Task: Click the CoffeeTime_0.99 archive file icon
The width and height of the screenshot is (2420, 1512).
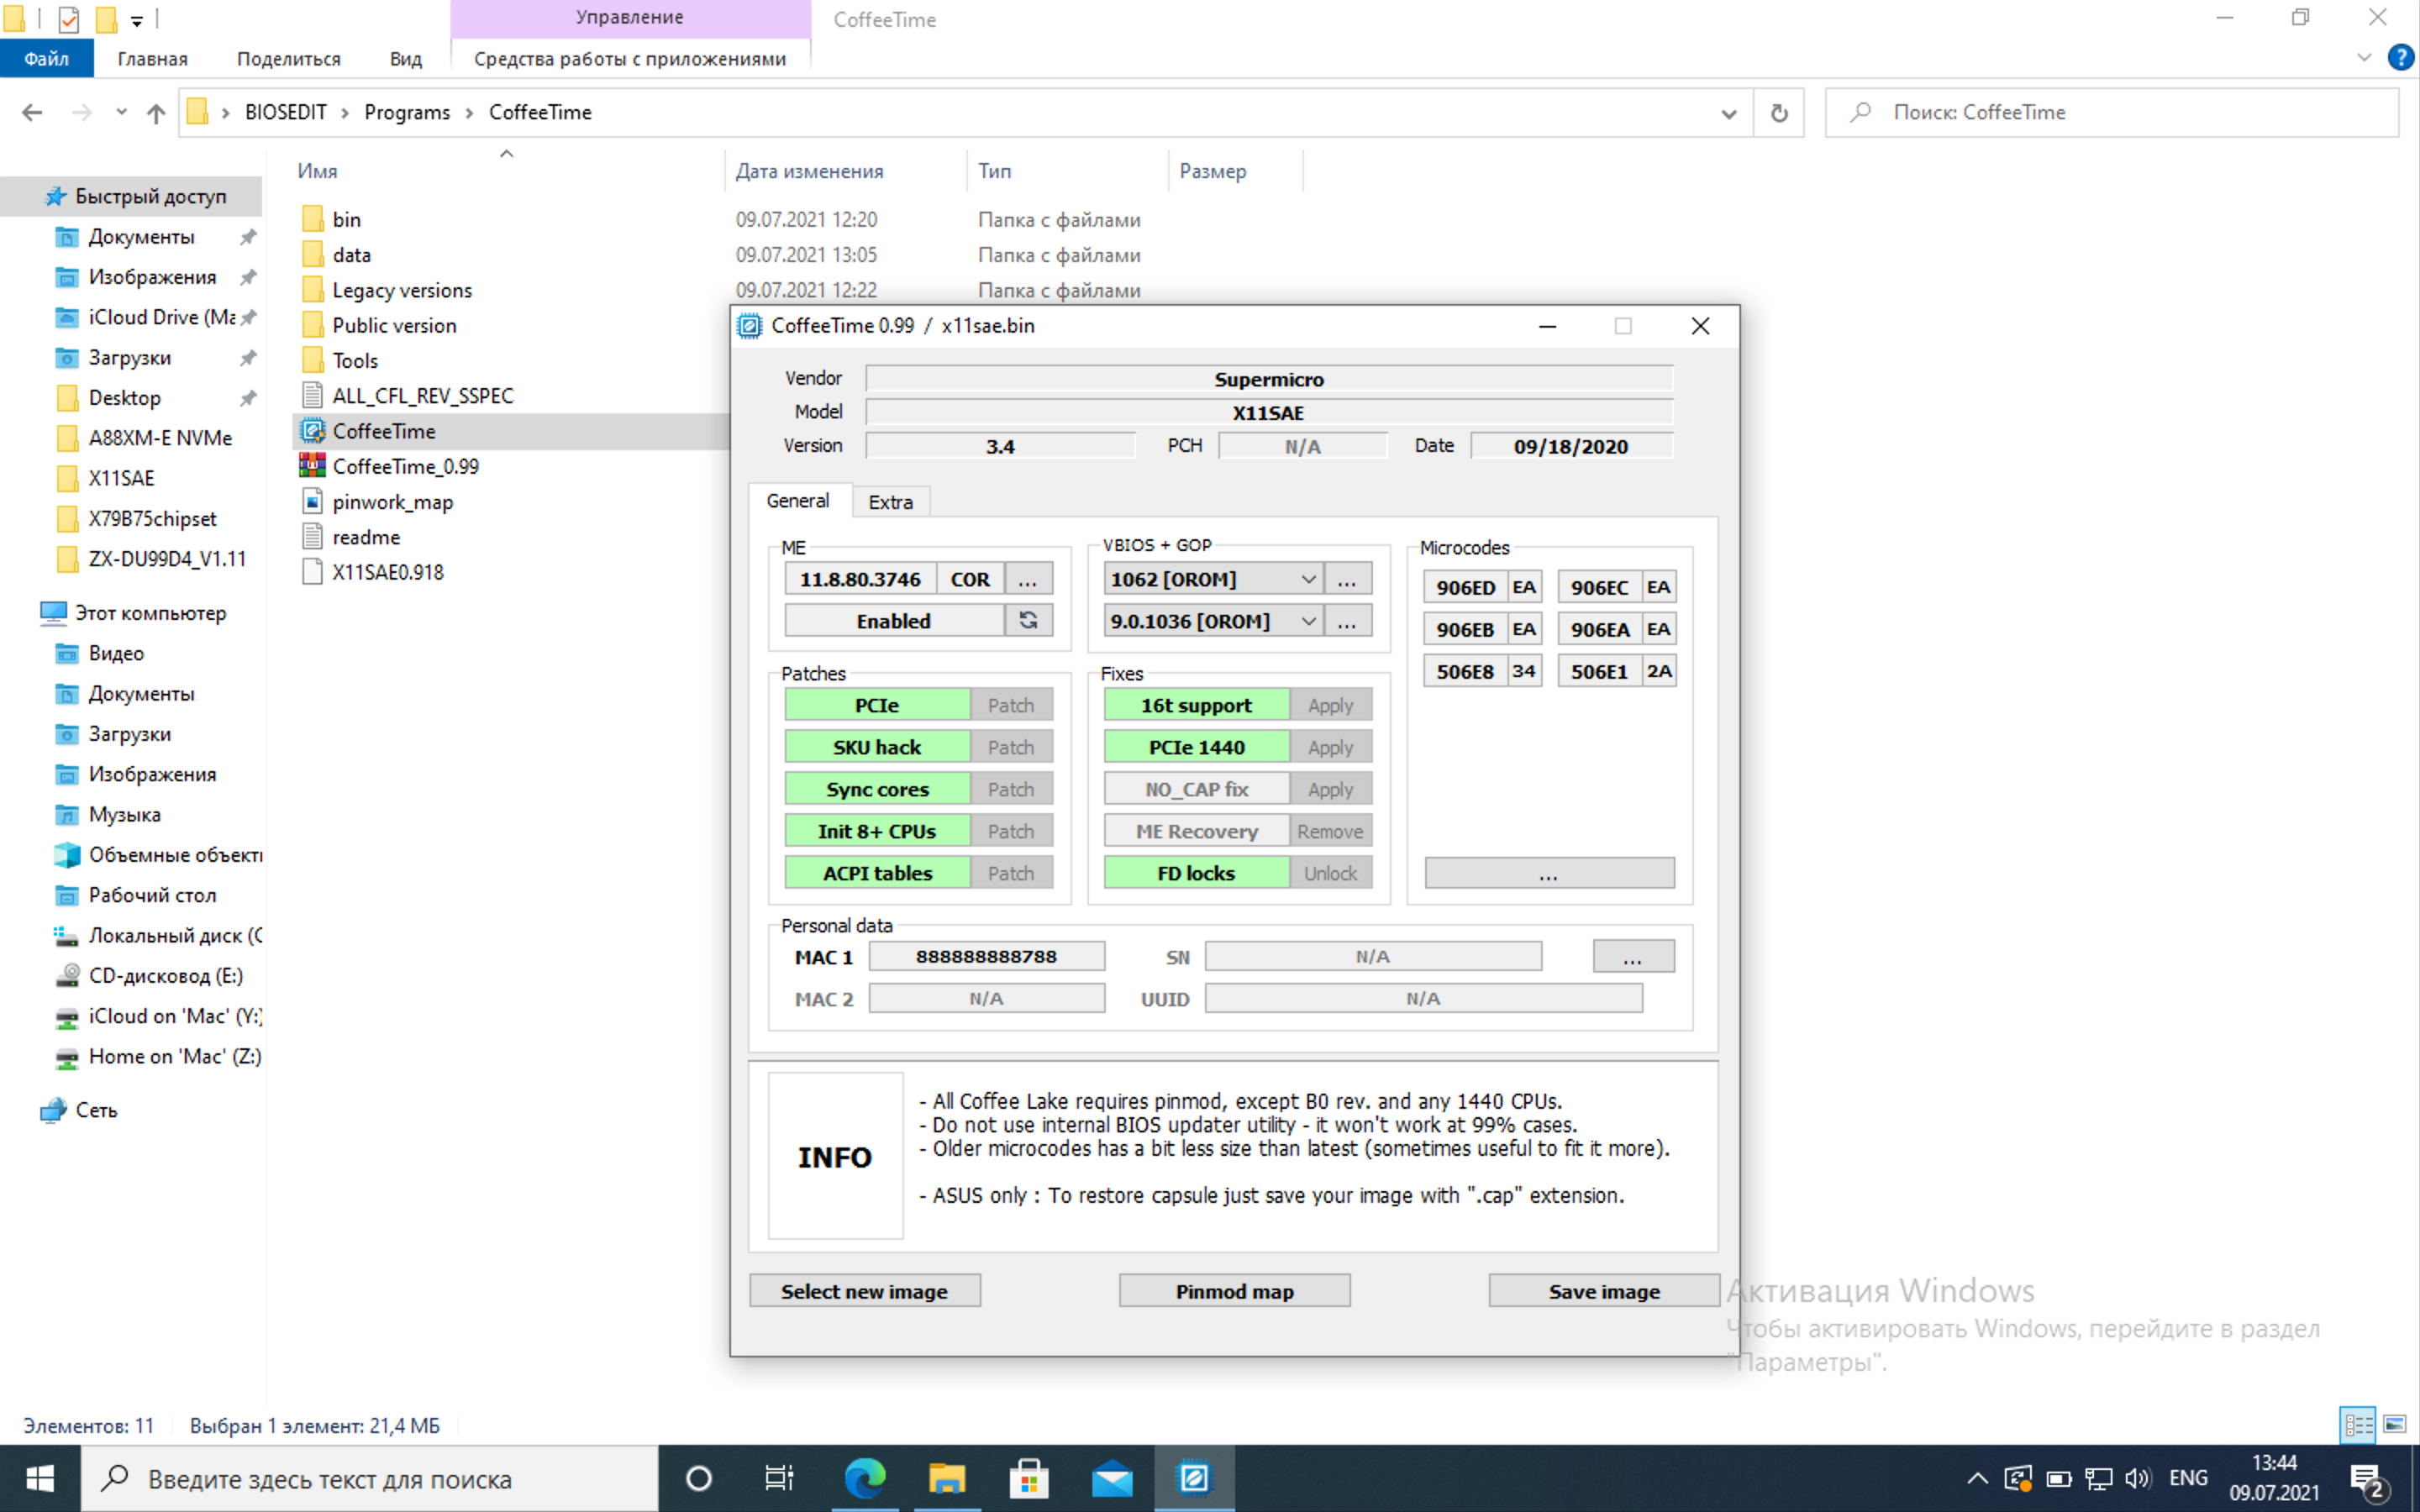Action: [313, 466]
